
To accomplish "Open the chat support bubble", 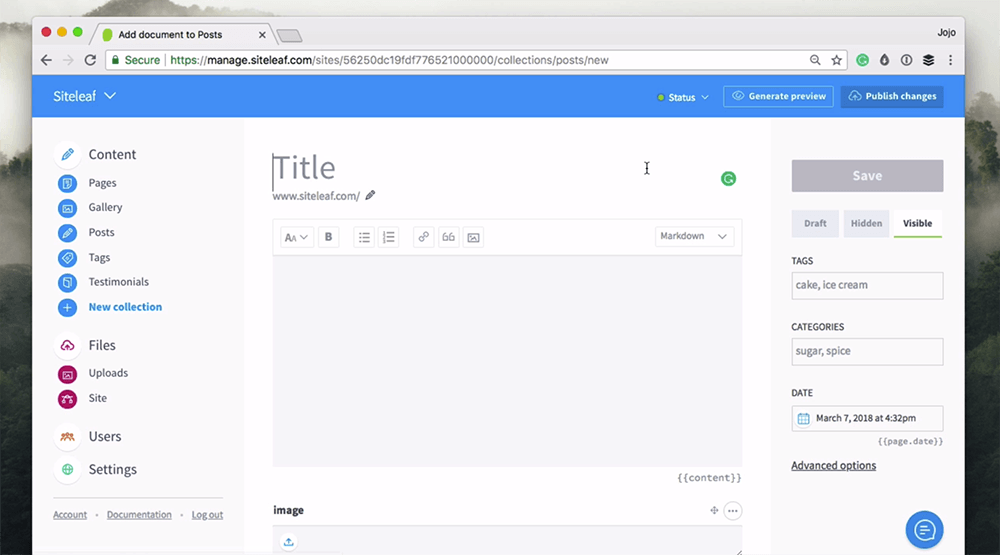I will [x=924, y=529].
